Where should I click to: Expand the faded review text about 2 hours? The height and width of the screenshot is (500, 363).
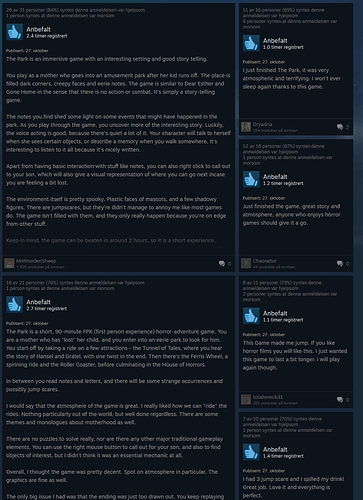coord(111,240)
